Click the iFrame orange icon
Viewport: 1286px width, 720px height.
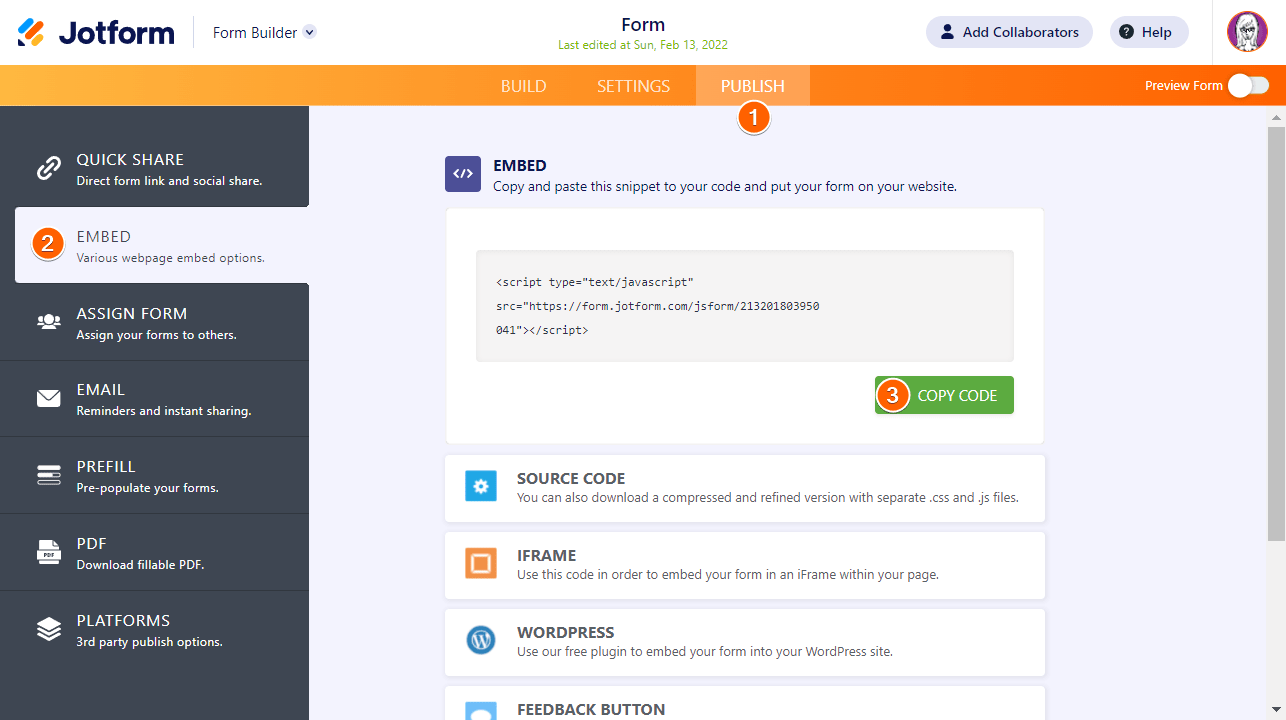(x=481, y=564)
